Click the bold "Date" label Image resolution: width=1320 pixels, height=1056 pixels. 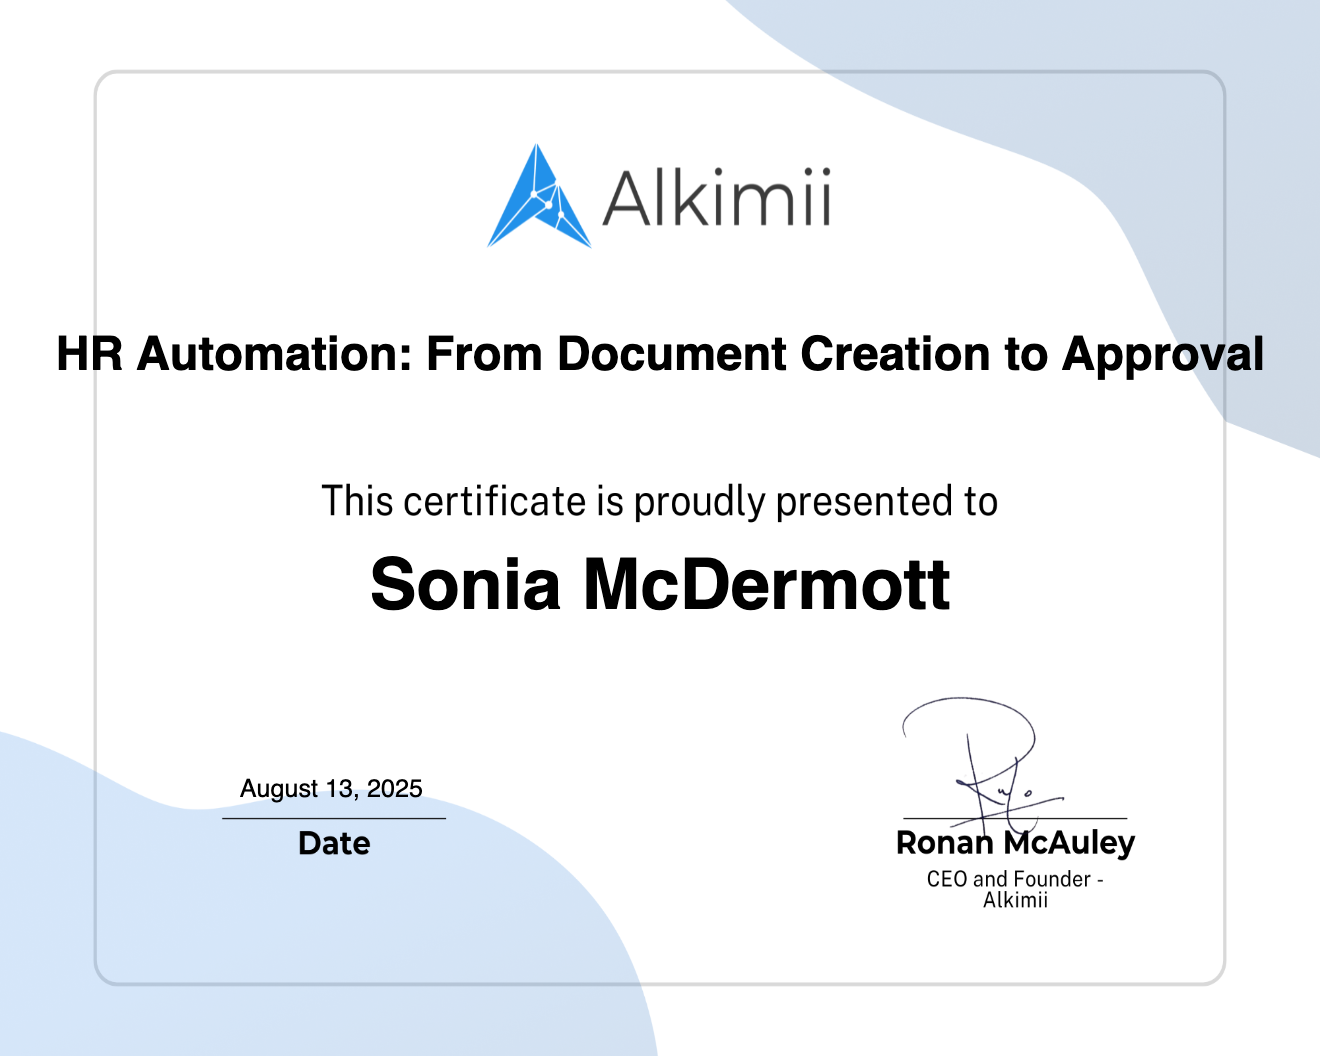pos(334,843)
